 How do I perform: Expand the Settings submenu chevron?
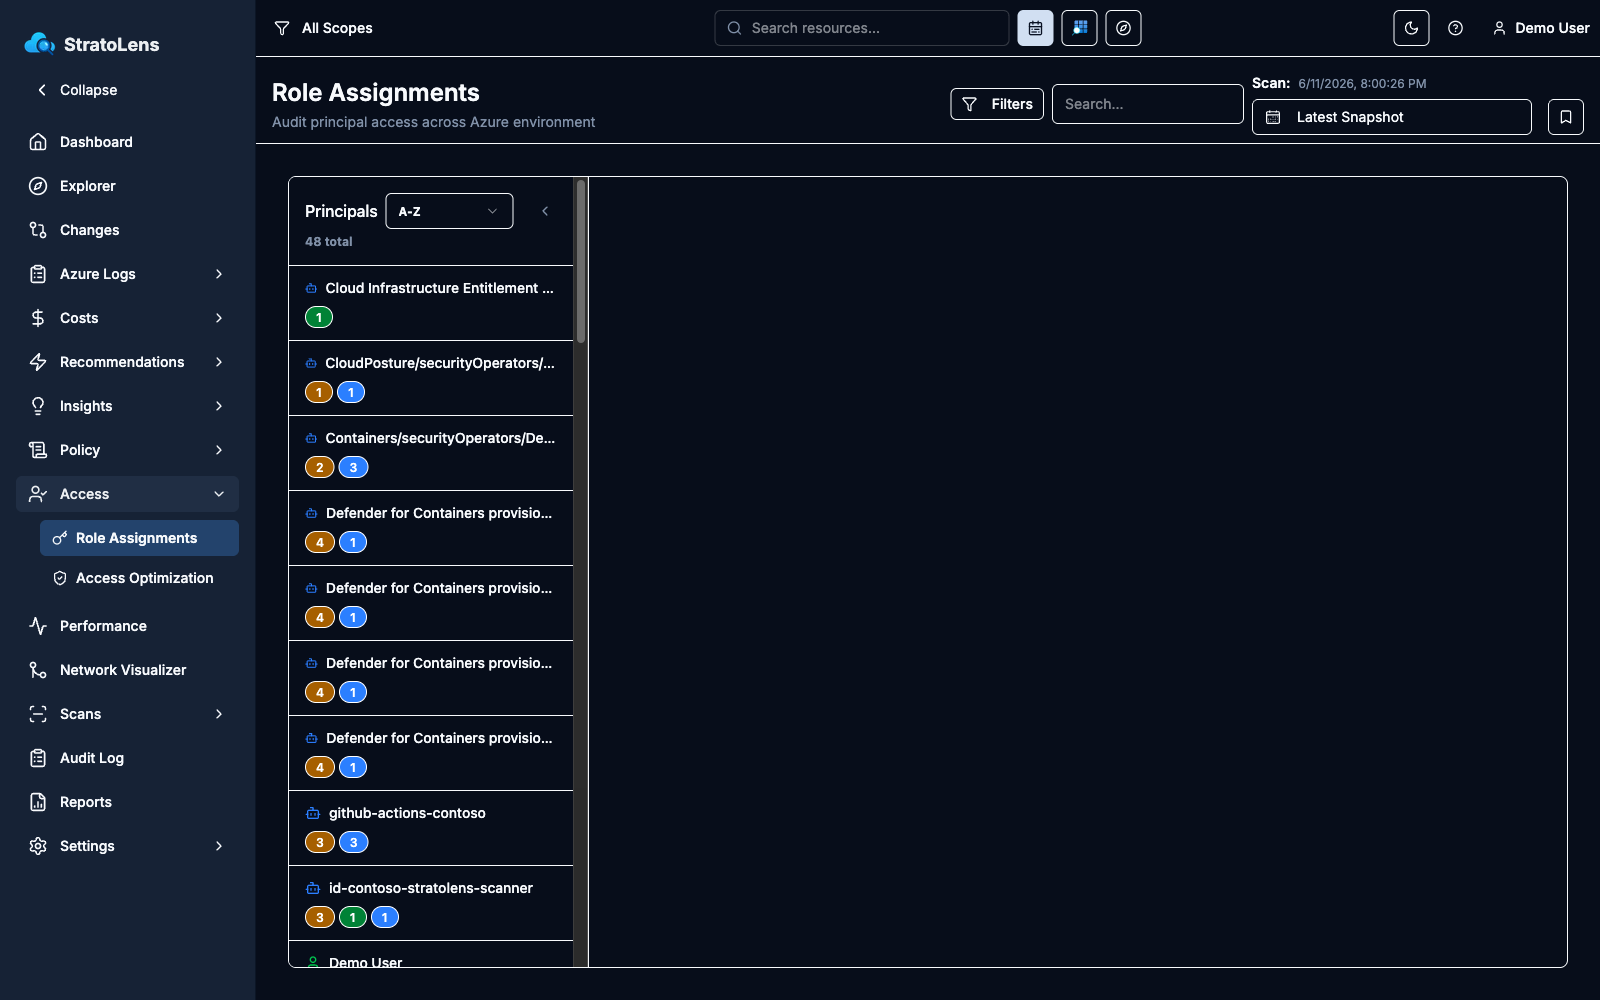point(219,846)
